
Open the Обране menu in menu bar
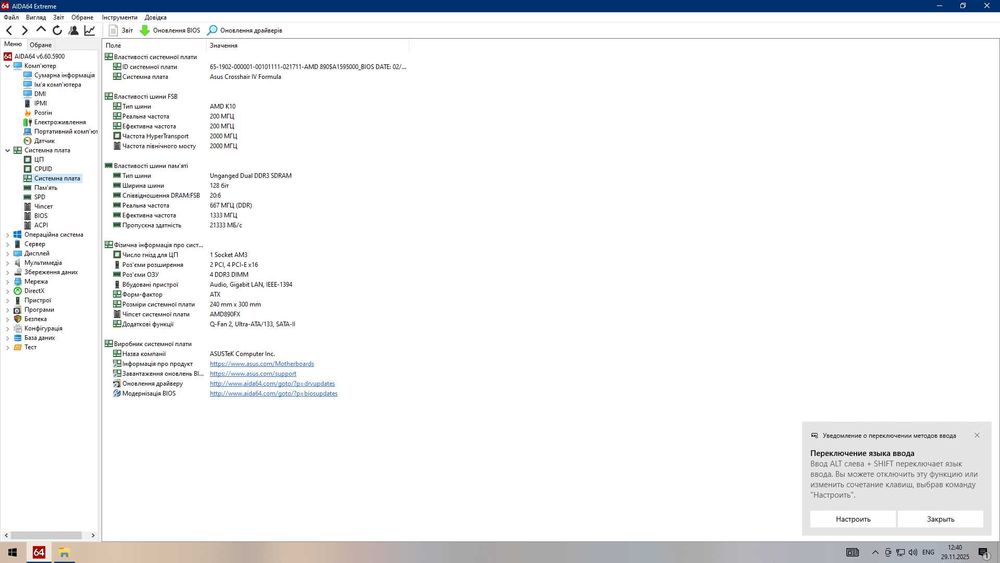82,17
